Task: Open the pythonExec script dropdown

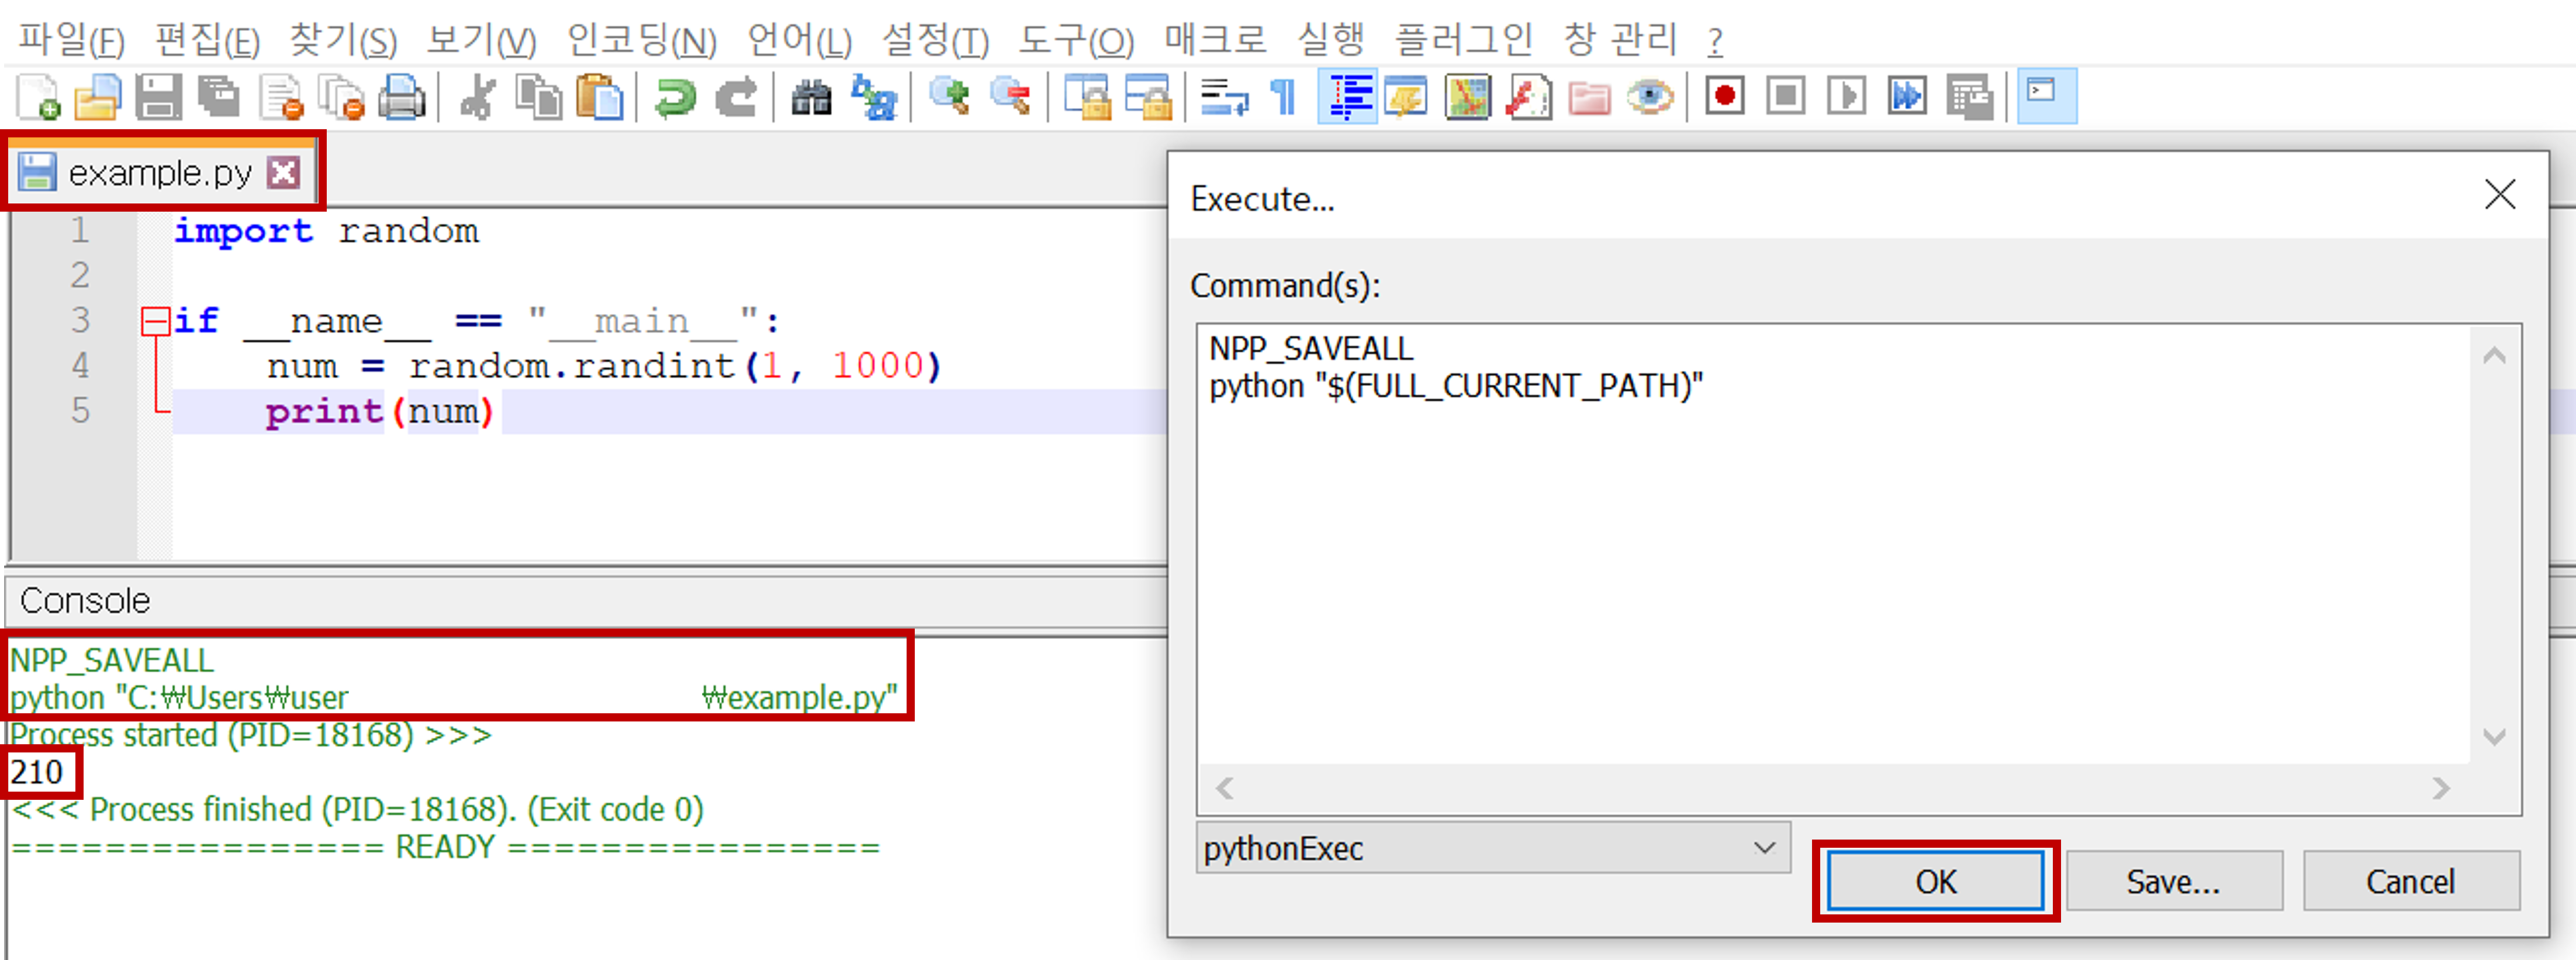Action: pyautogui.click(x=1764, y=848)
